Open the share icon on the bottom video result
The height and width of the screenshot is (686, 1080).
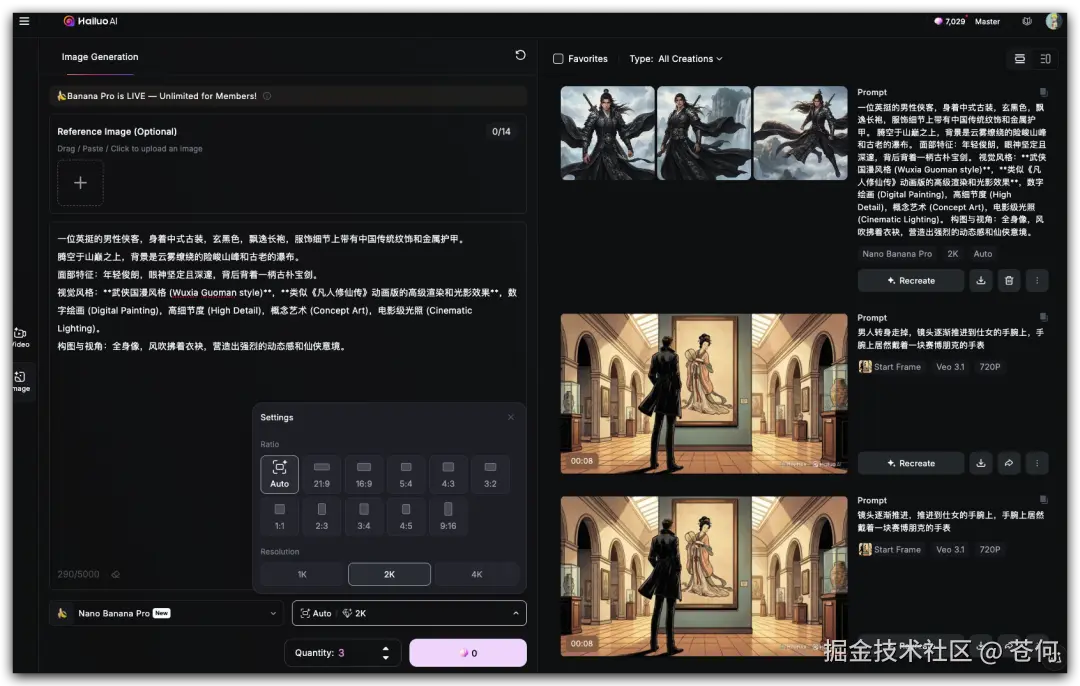tap(1008, 646)
